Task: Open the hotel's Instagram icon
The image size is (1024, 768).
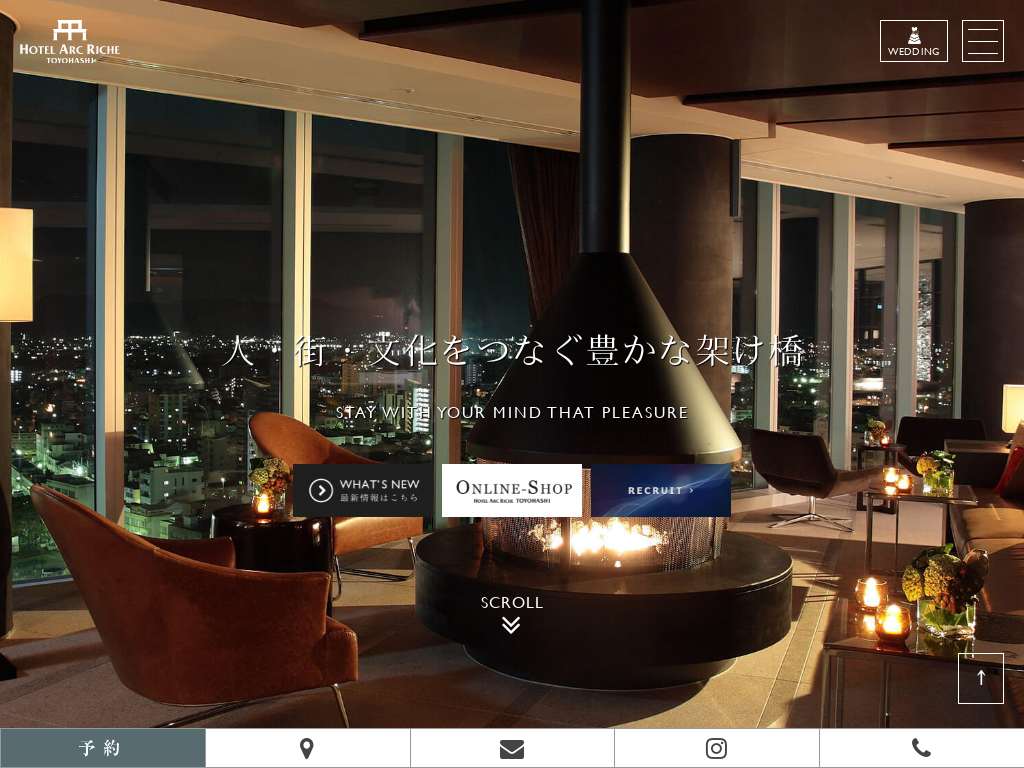Action: (716, 748)
